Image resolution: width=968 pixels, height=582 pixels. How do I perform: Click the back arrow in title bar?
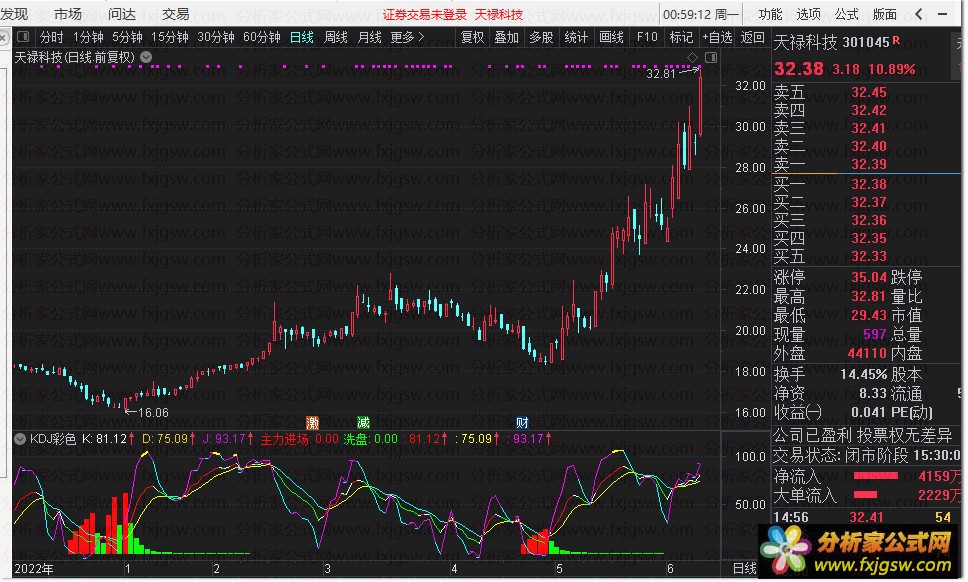pos(919,14)
